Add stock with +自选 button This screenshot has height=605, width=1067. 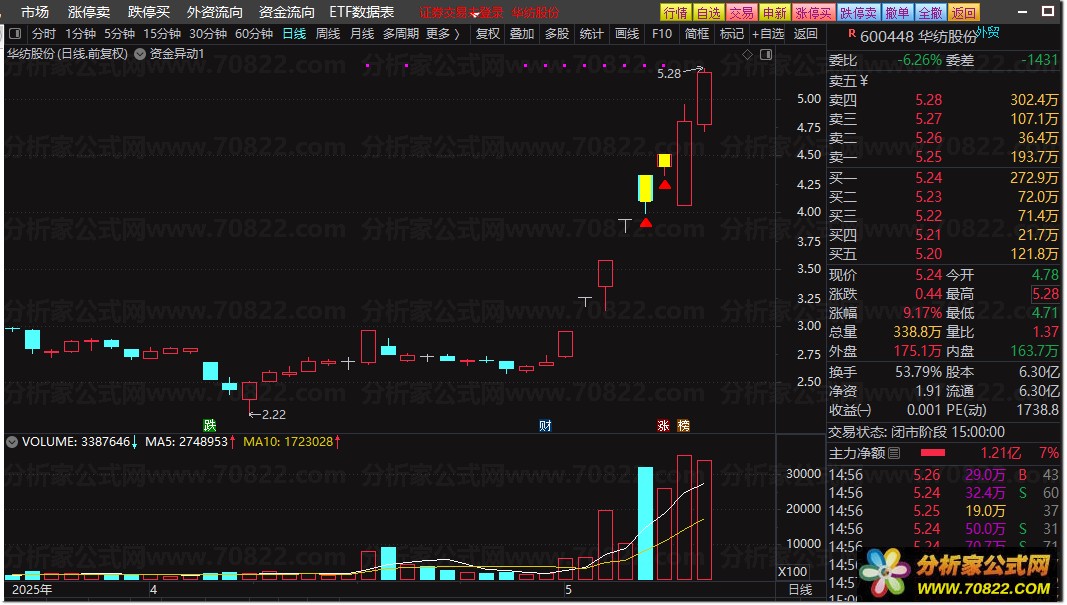click(x=768, y=33)
